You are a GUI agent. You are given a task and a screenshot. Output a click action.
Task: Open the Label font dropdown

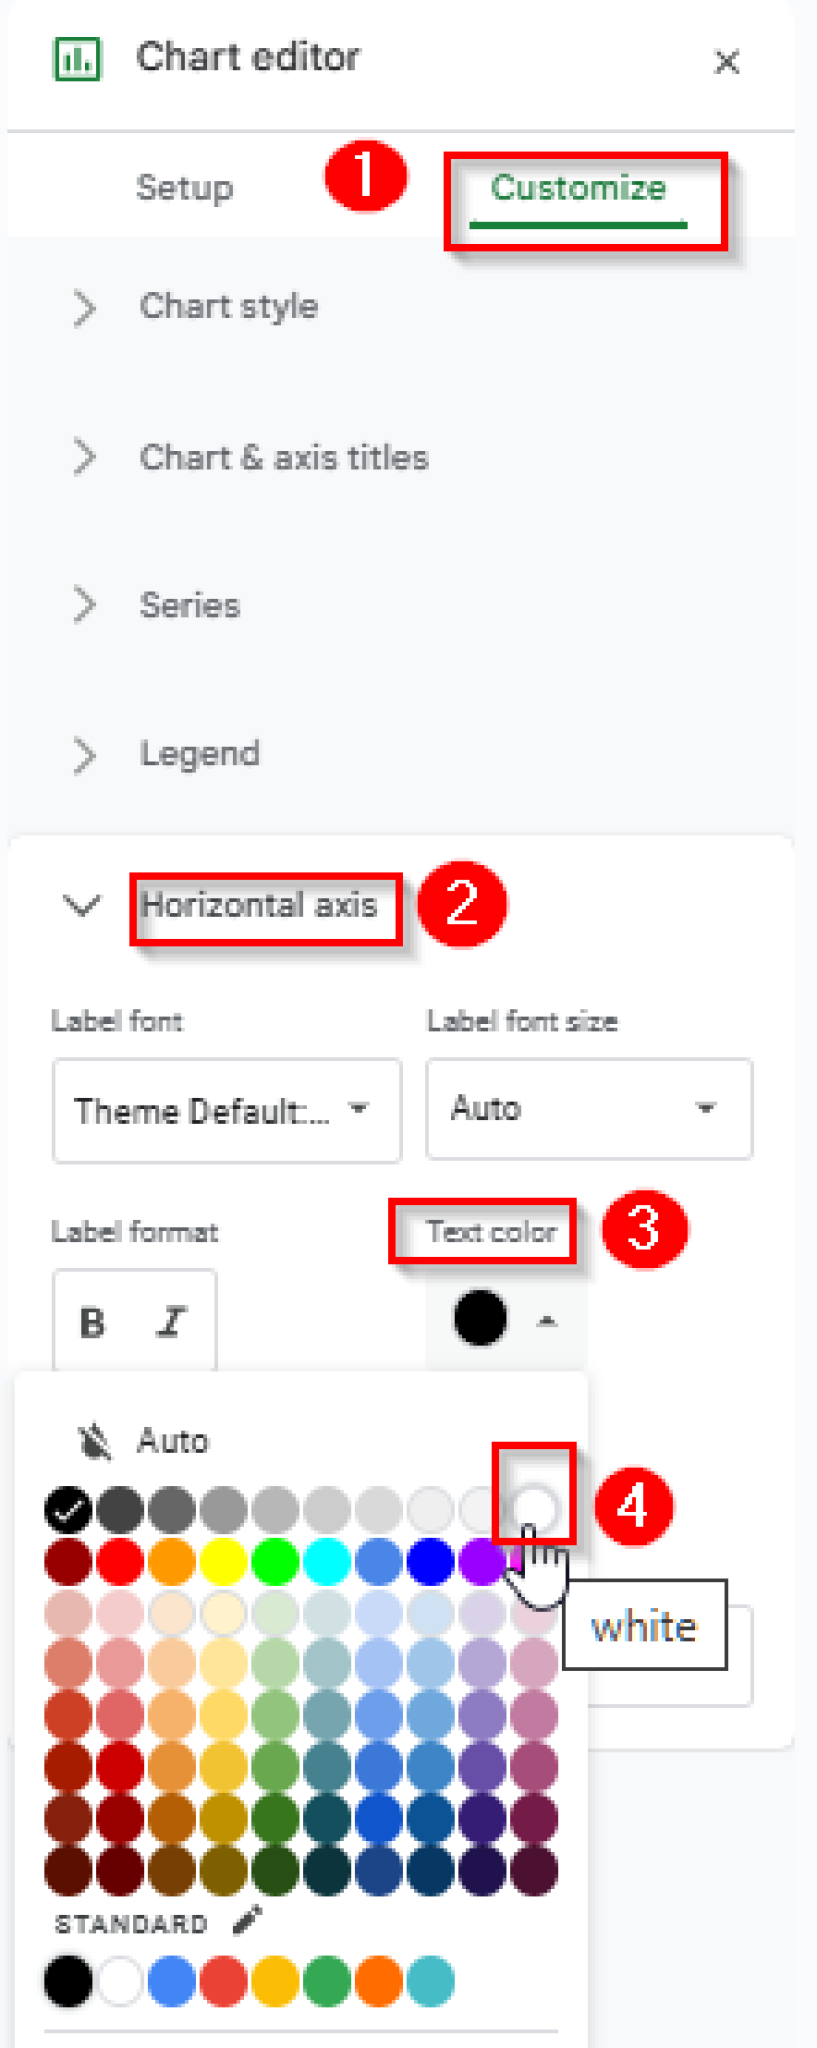[226, 1110]
